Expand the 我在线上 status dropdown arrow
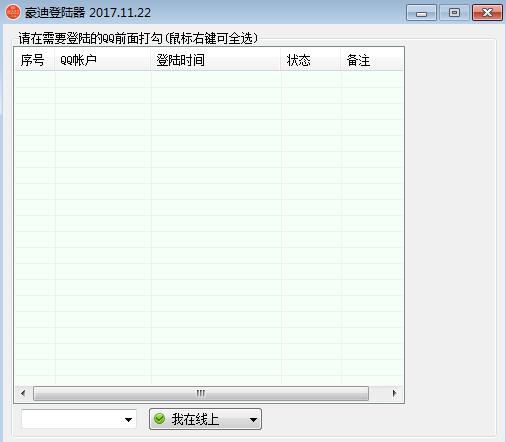This screenshot has height=442, width=506. coord(253,420)
